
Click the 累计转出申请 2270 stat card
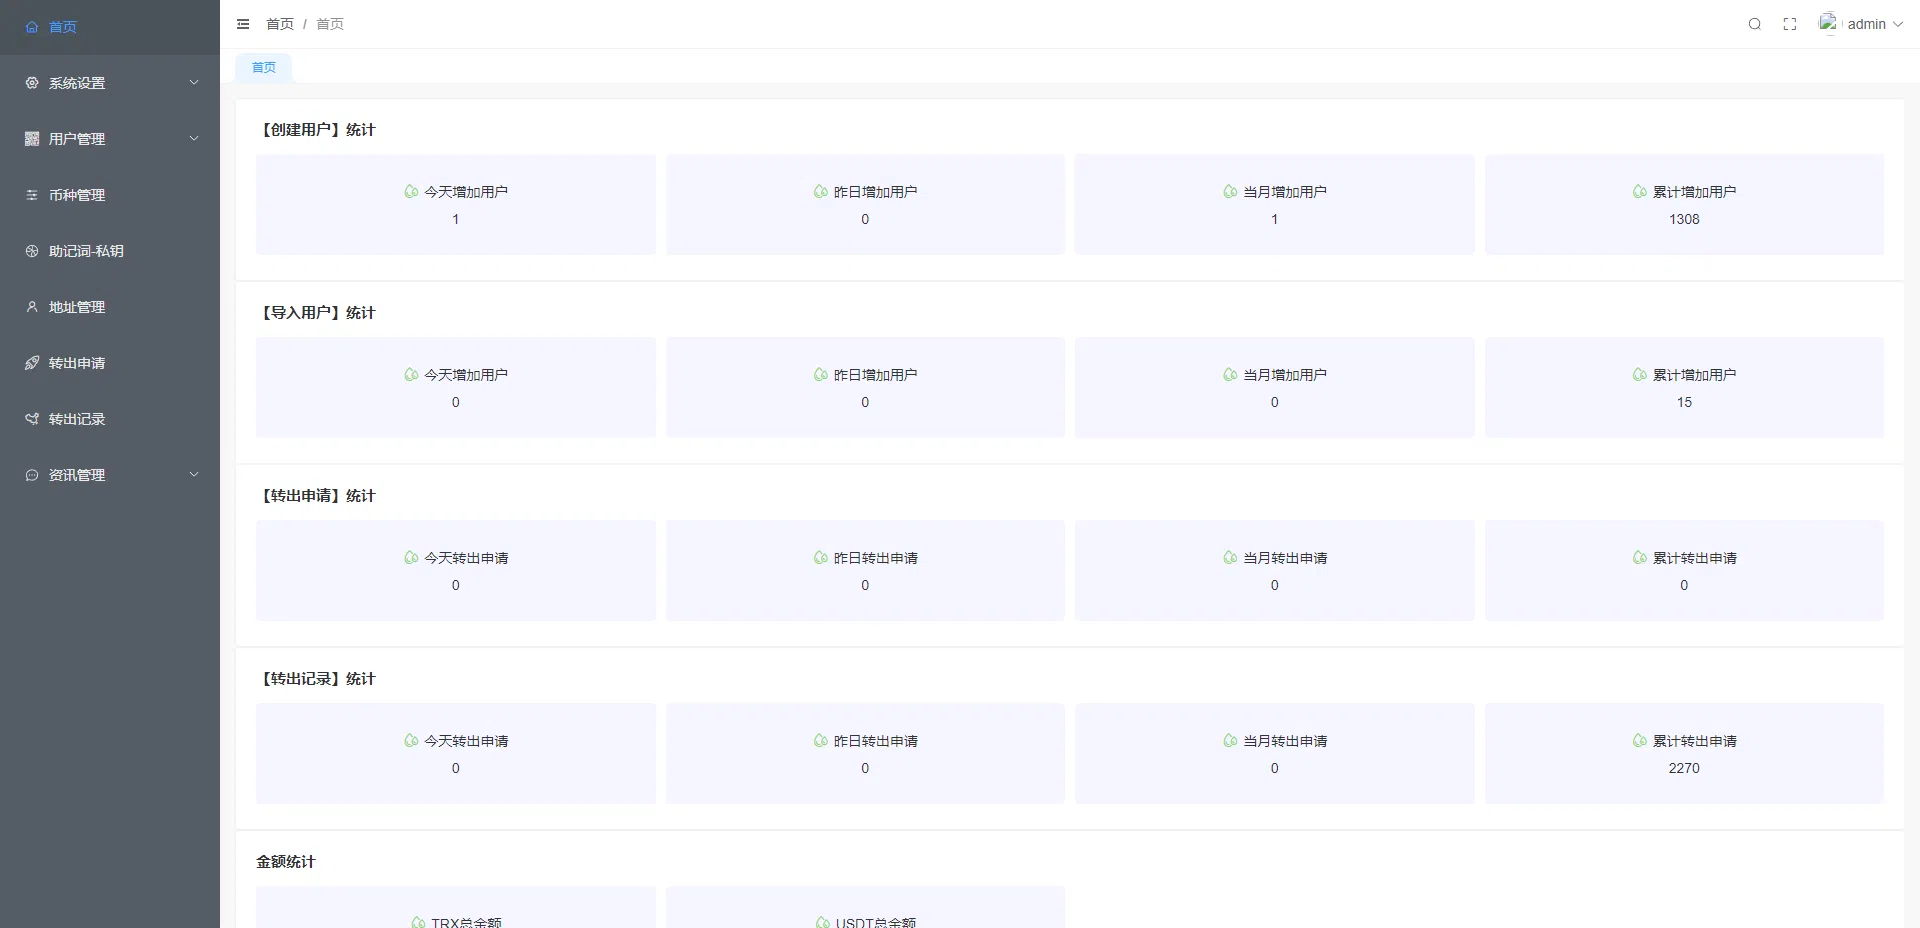coord(1684,754)
